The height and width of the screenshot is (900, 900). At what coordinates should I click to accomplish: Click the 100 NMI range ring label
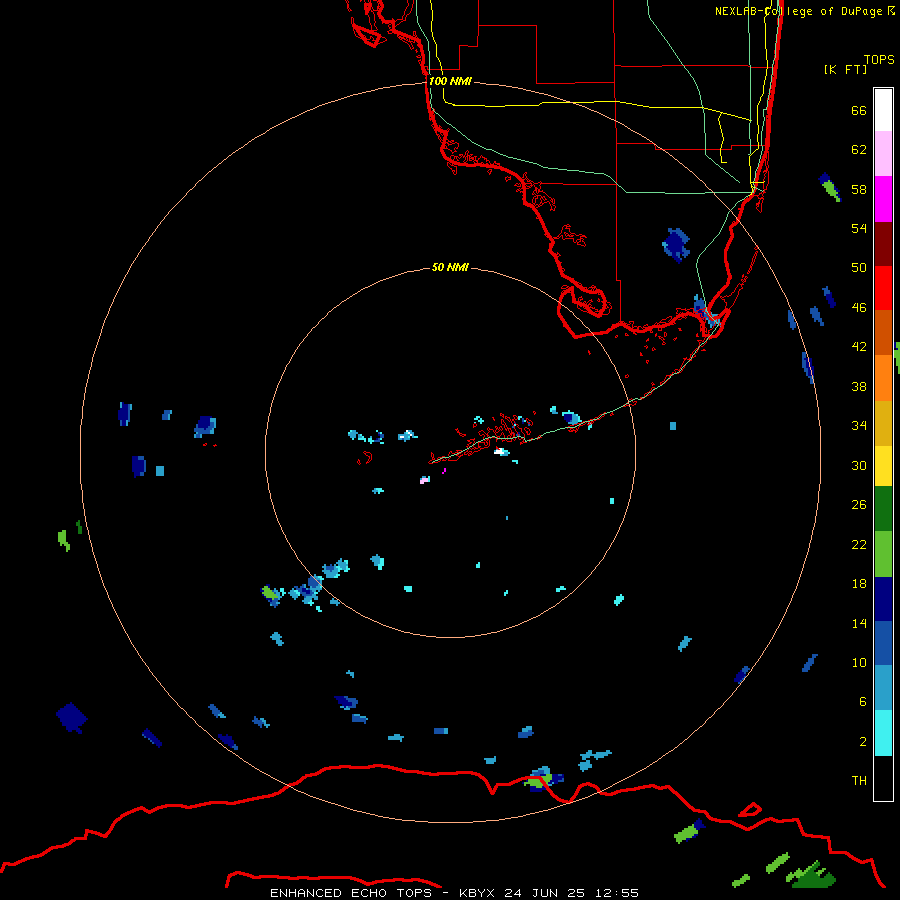click(x=450, y=81)
